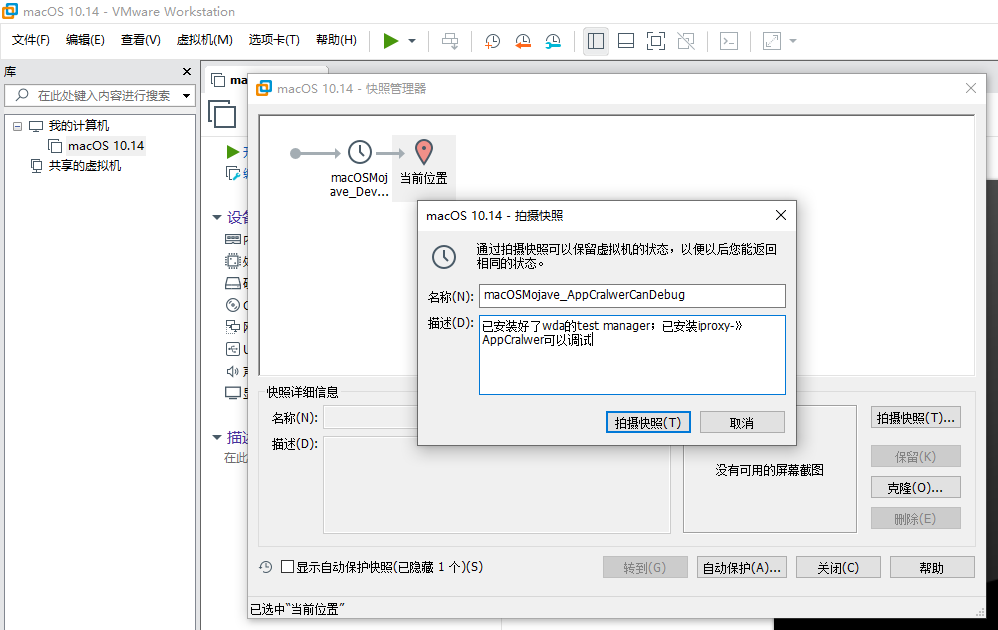Select the macOSMojave_Dev snapshot clock icon
Screen dimensions: 998x630
pos(360,153)
